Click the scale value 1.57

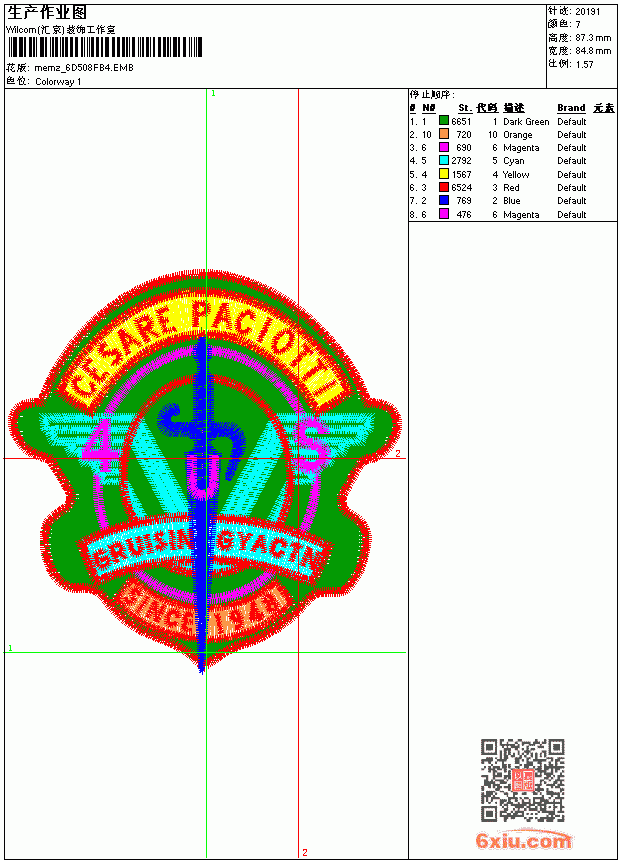click(584, 64)
